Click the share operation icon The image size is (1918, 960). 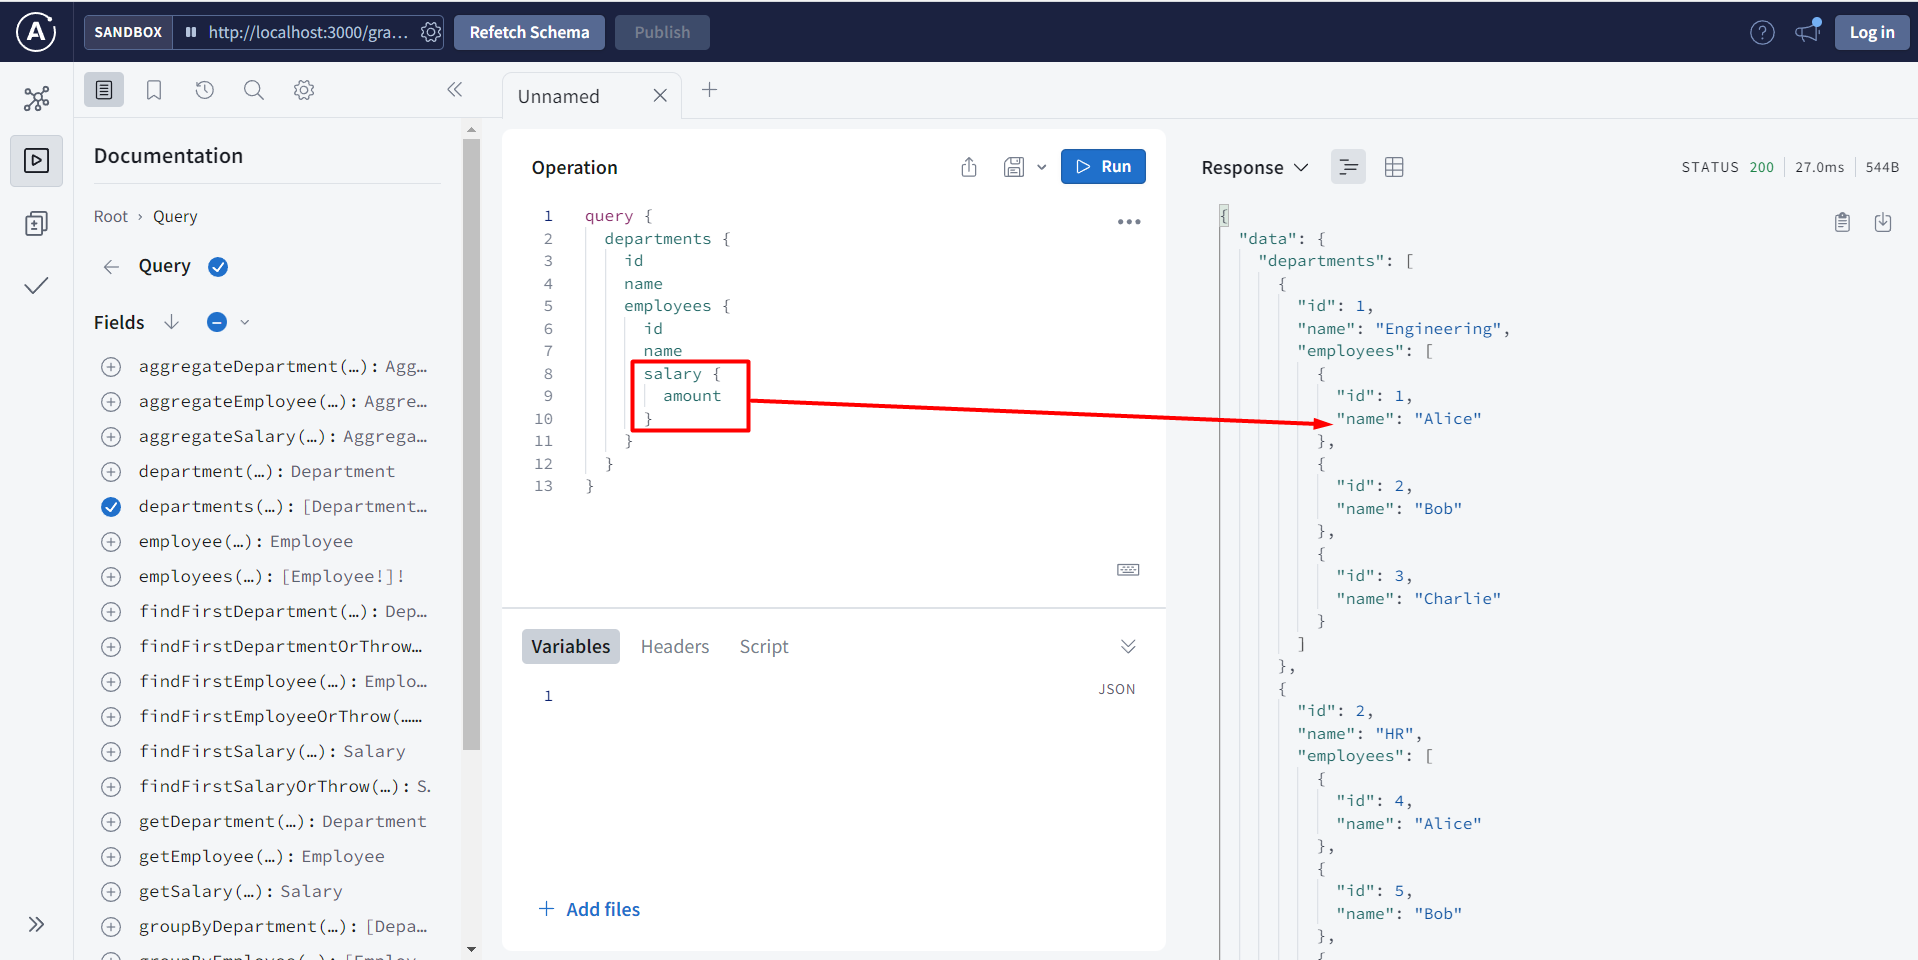pyautogui.click(x=969, y=167)
